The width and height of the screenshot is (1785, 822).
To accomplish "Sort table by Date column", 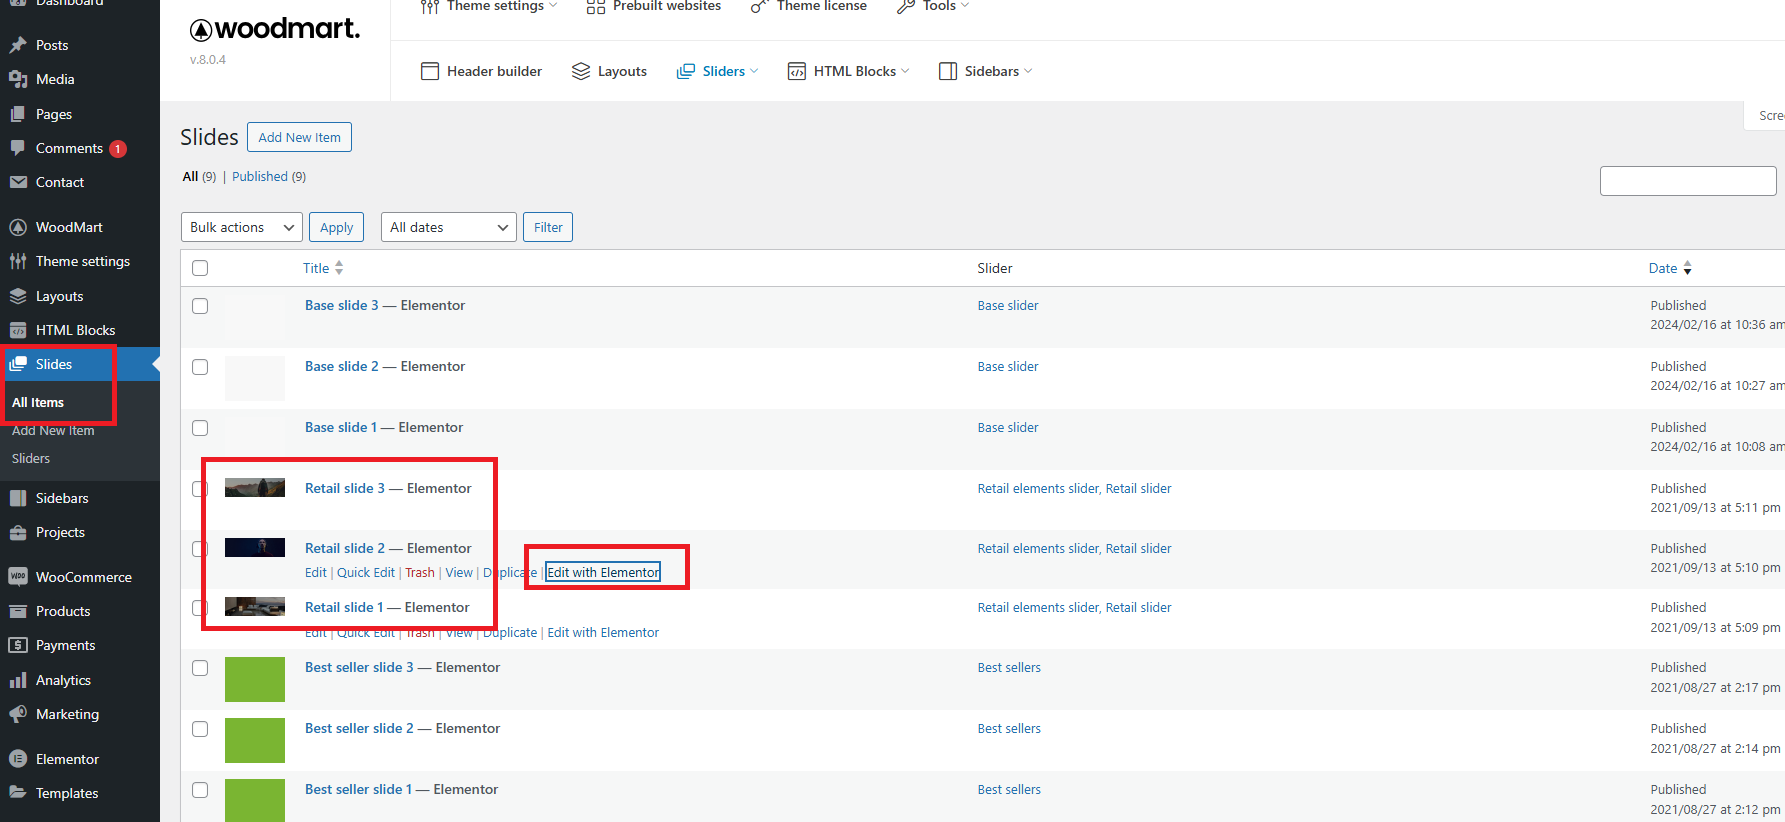I will click(1670, 268).
